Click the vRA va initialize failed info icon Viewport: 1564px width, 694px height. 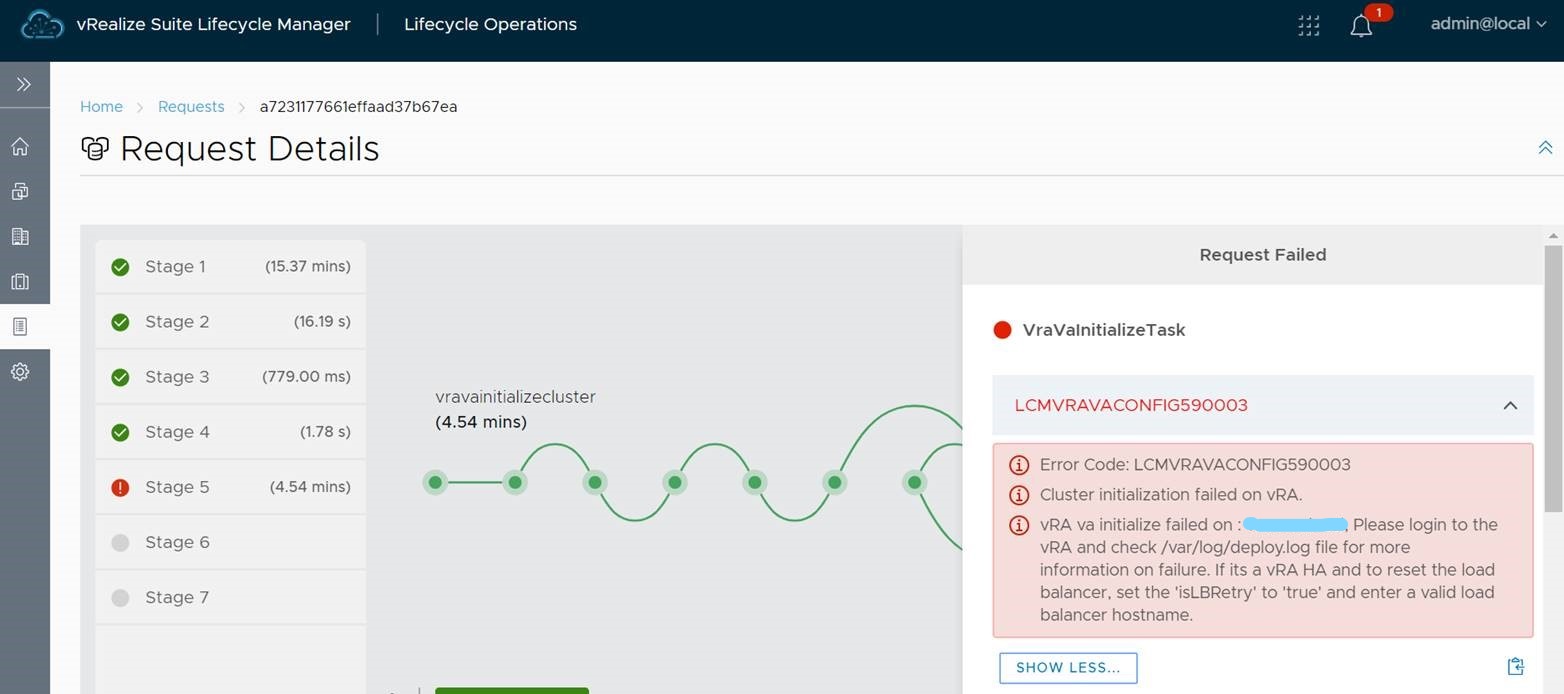pyautogui.click(x=1019, y=525)
